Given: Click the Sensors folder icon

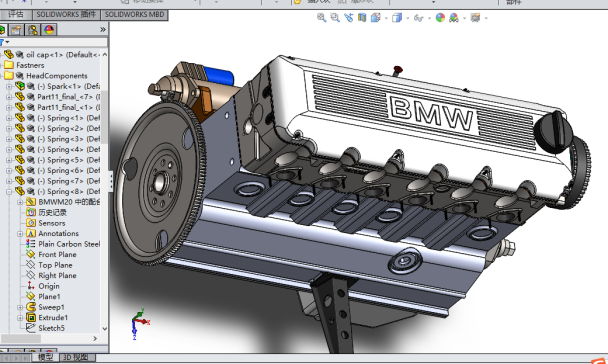Looking at the screenshot, I should tap(31, 223).
